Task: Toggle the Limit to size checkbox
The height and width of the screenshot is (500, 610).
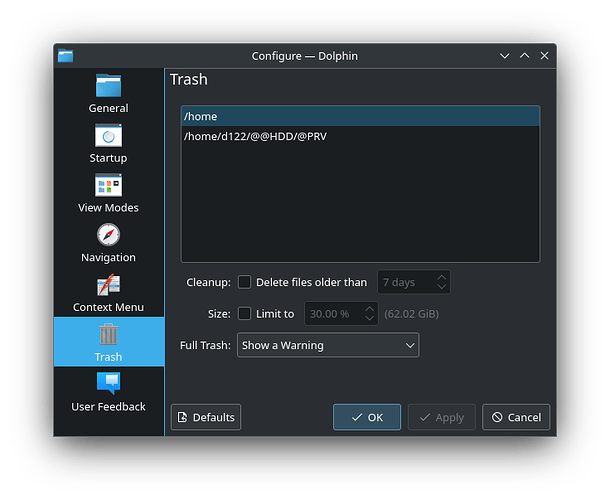Action: point(244,314)
